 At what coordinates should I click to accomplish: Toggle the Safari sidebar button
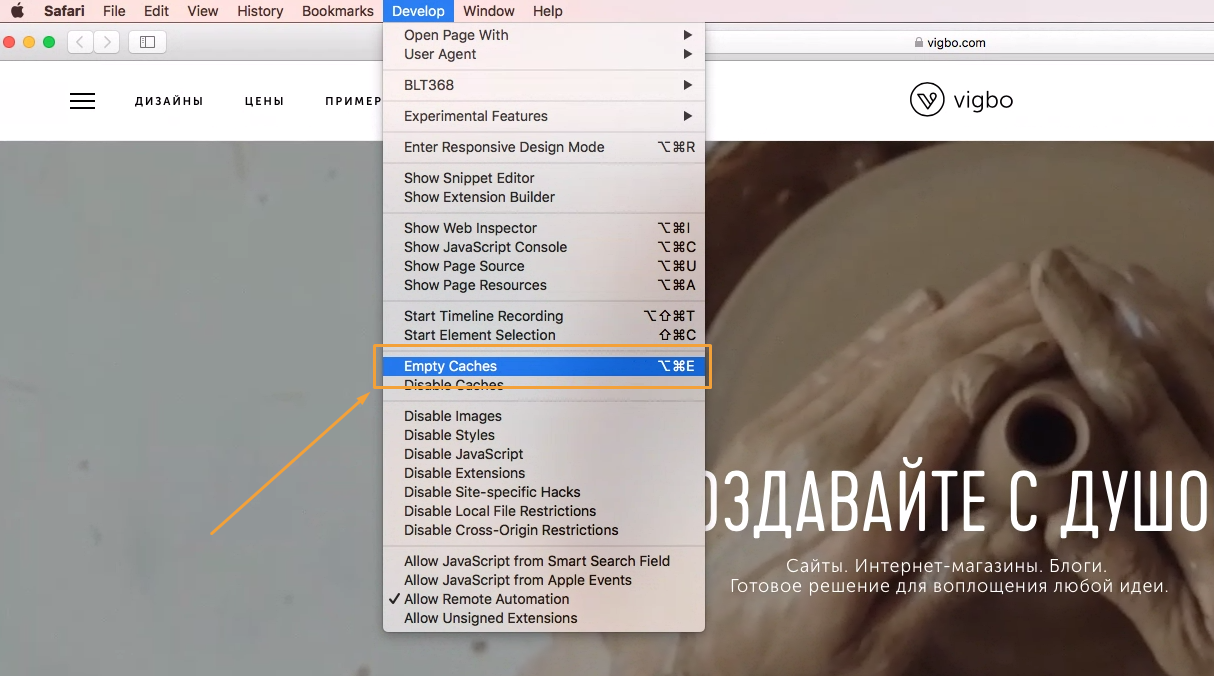pos(148,42)
